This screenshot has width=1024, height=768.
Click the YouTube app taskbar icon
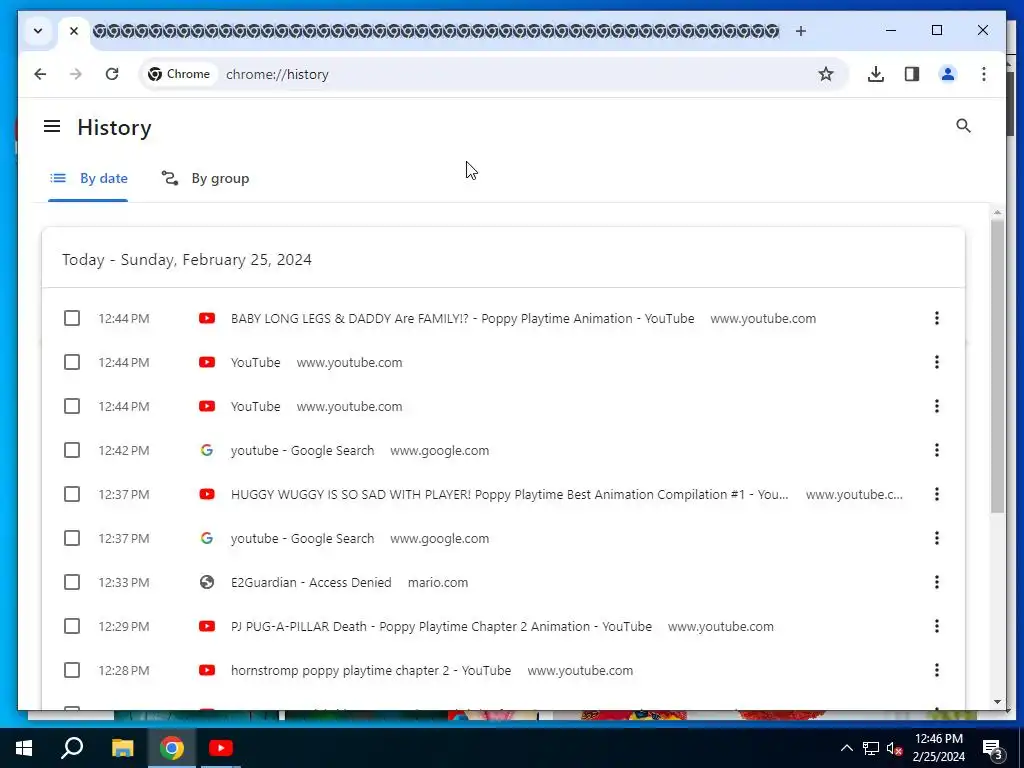point(221,748)
